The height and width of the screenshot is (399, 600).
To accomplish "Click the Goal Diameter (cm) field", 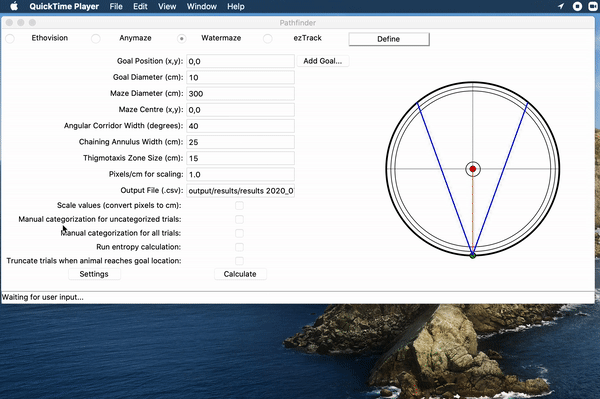I will [240, 77].
